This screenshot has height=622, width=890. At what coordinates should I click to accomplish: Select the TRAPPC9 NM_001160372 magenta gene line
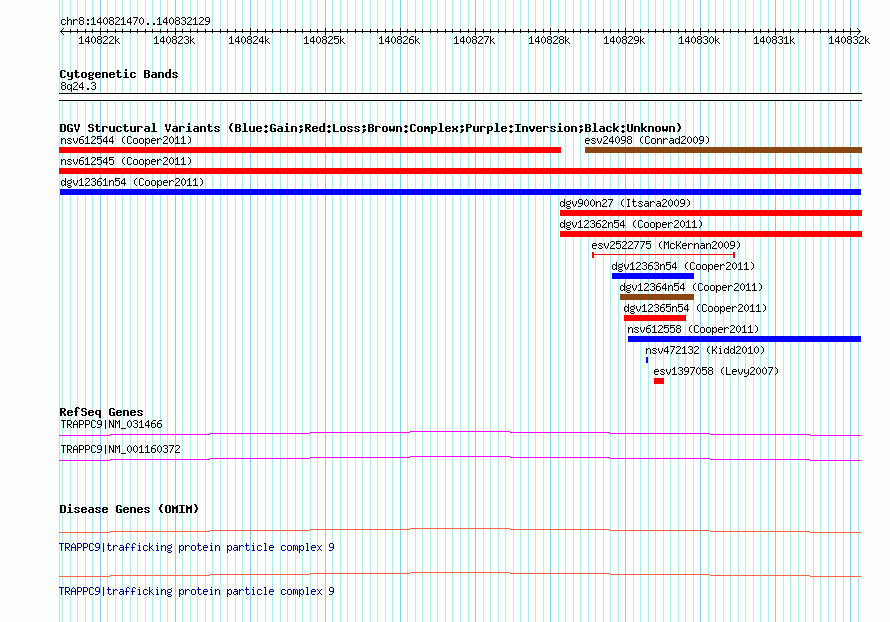coord(460,459)
